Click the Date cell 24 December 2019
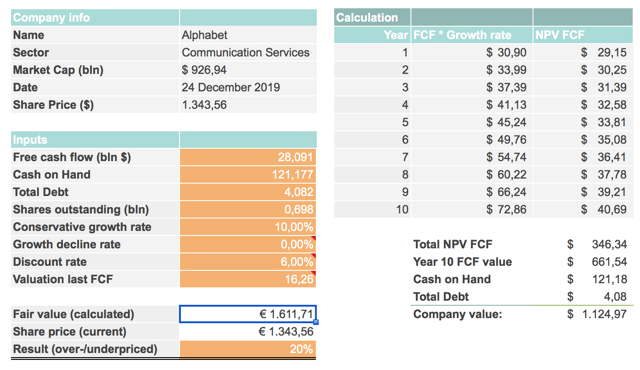 pos(248,87)
